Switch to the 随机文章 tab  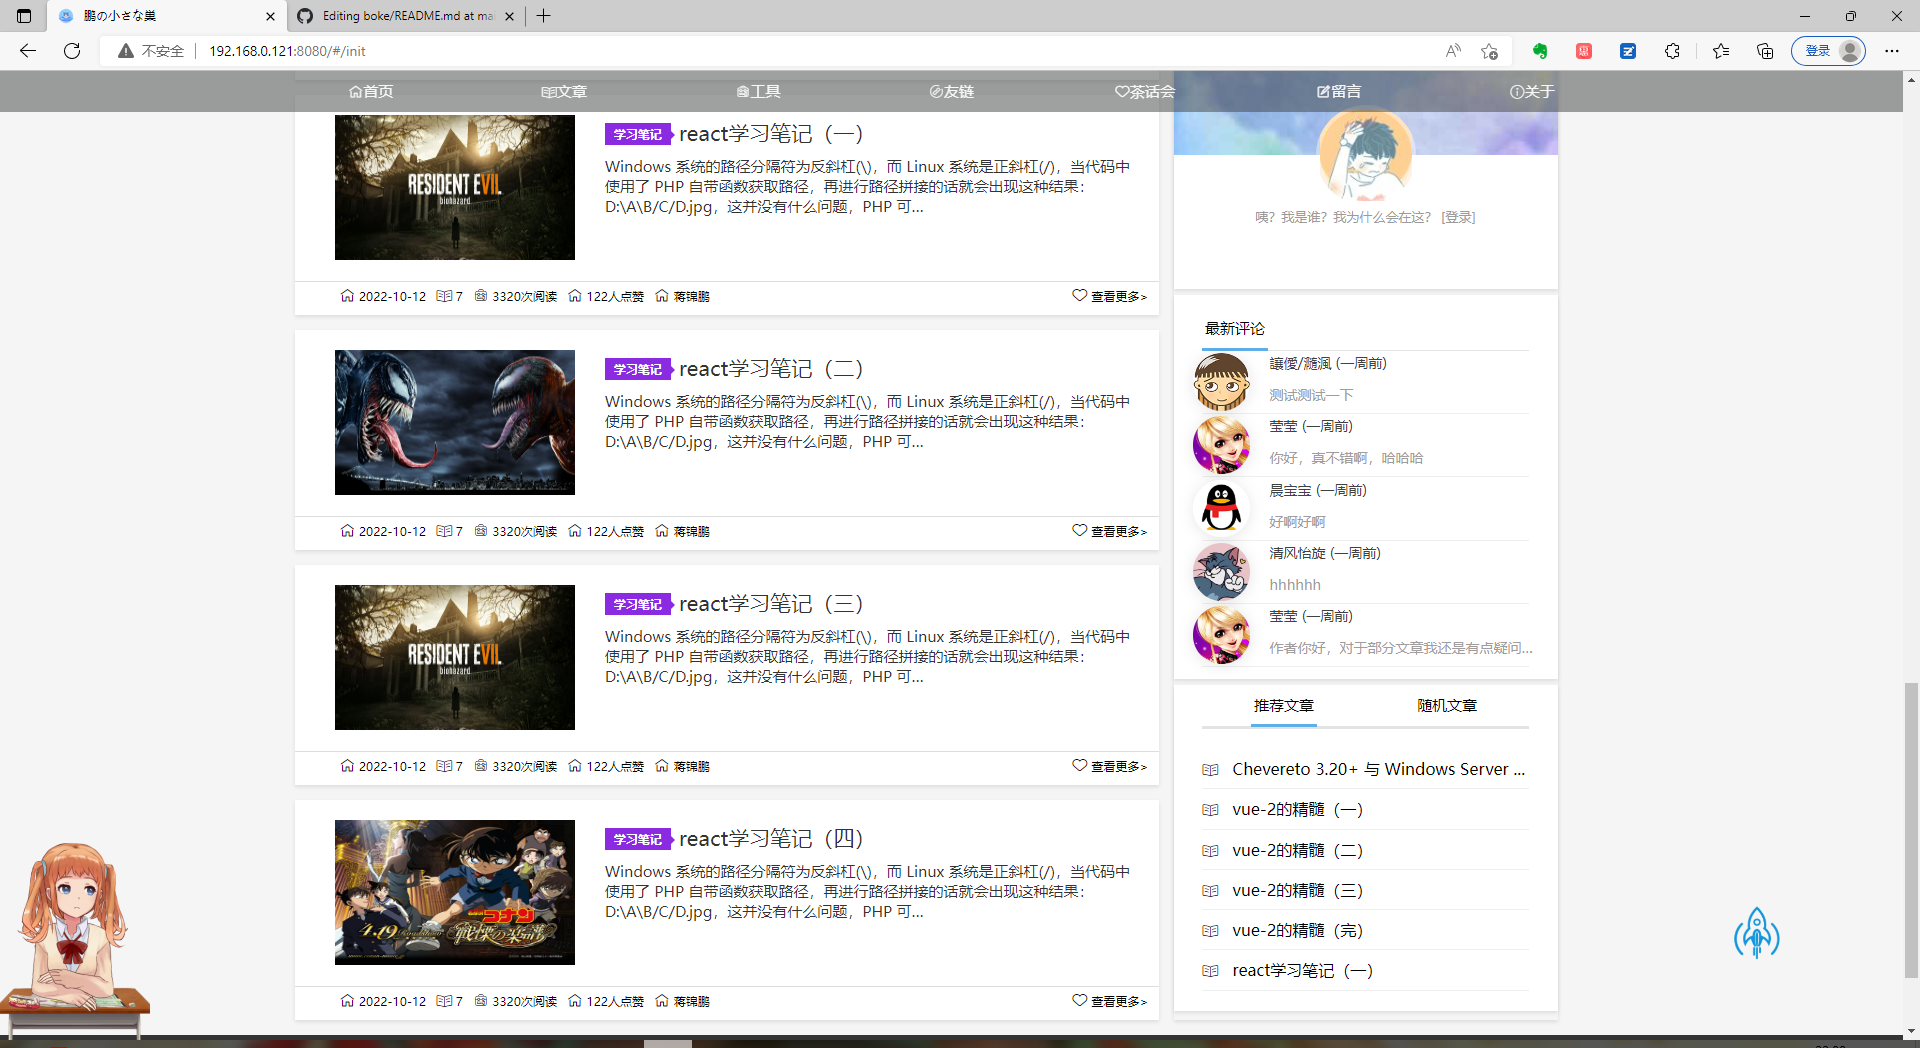[1445, 705]
